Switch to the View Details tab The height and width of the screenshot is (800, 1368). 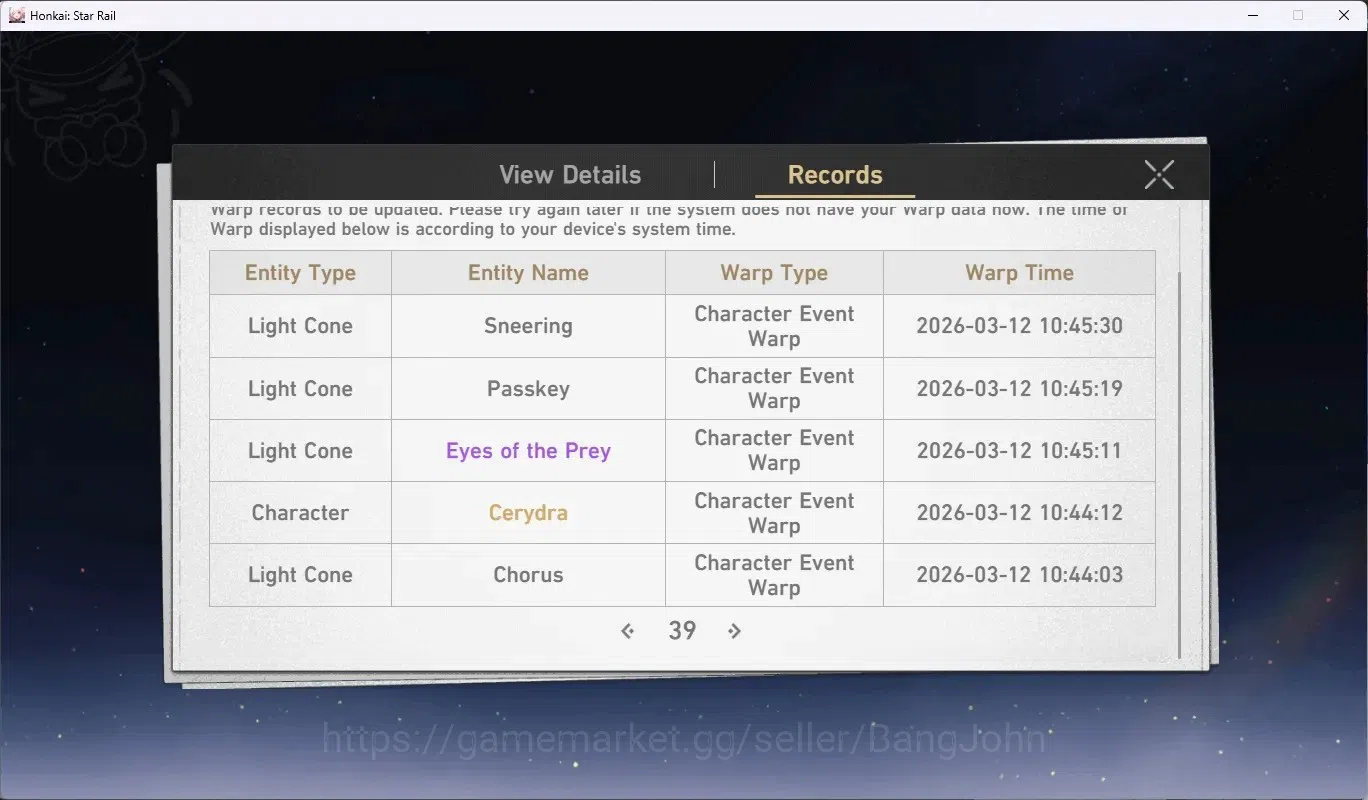(570, 175)
